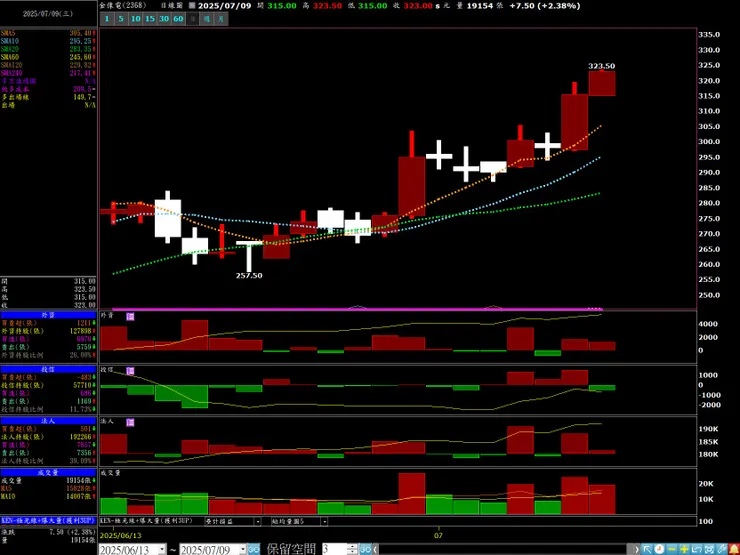Open the start date 2025/06/13 dropdown

tap(162, 549)
